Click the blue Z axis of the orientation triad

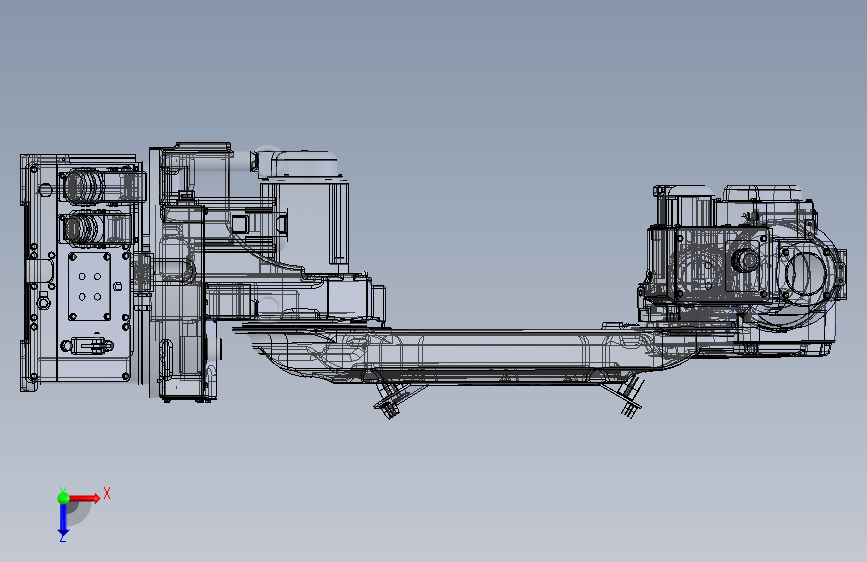tap(63, 519)
